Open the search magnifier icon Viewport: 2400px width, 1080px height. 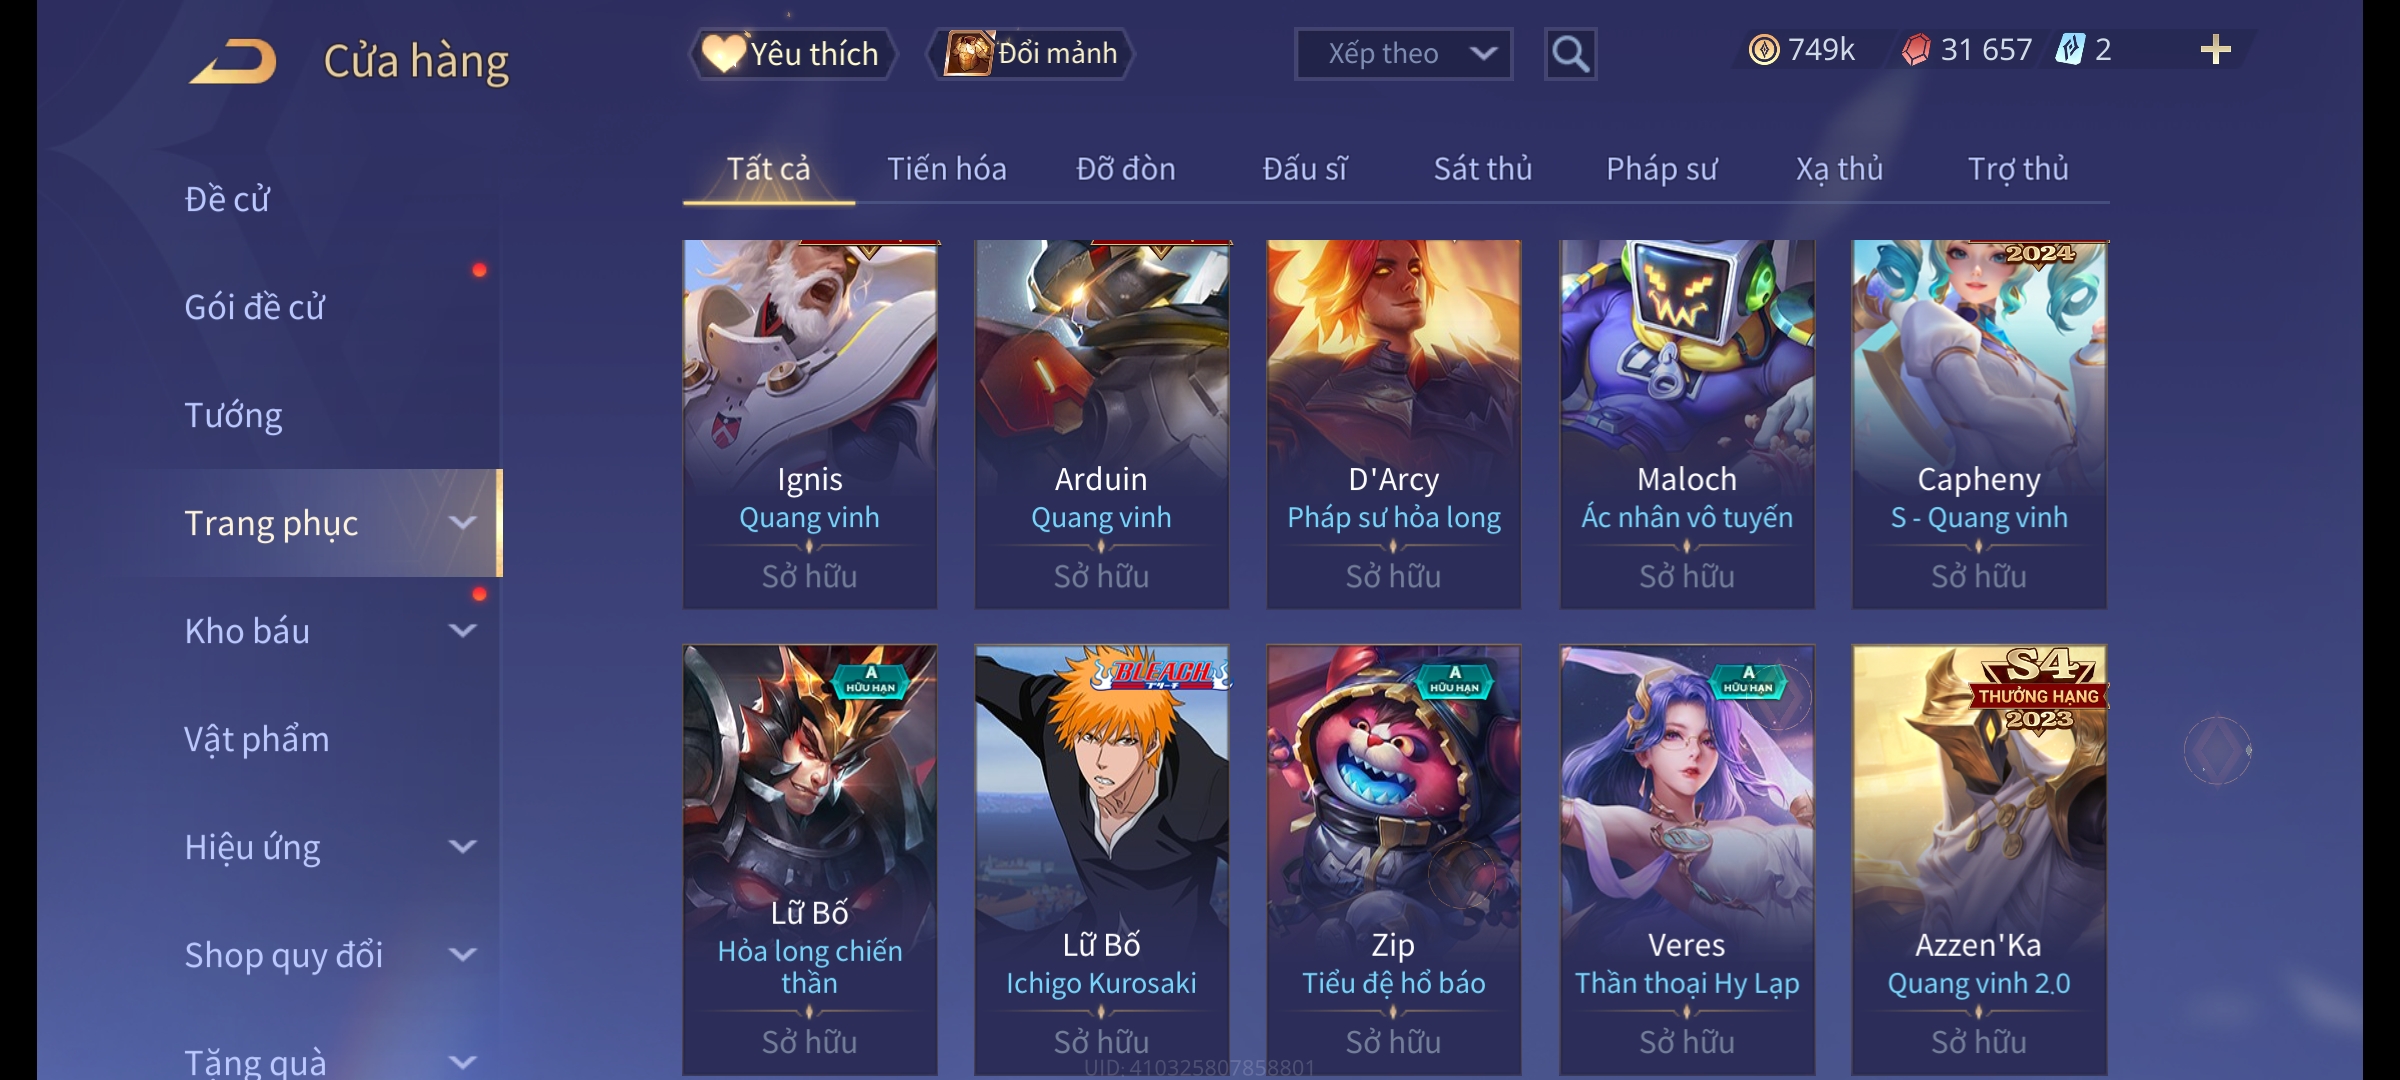[x=1570, y=54]
